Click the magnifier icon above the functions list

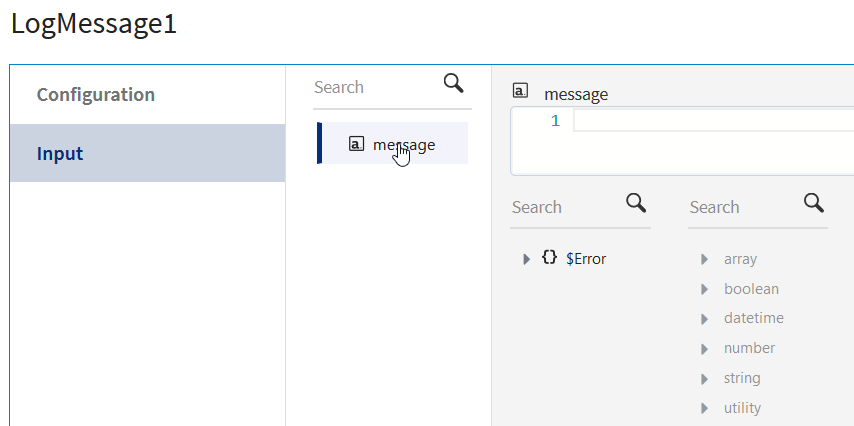click(814, 204)
